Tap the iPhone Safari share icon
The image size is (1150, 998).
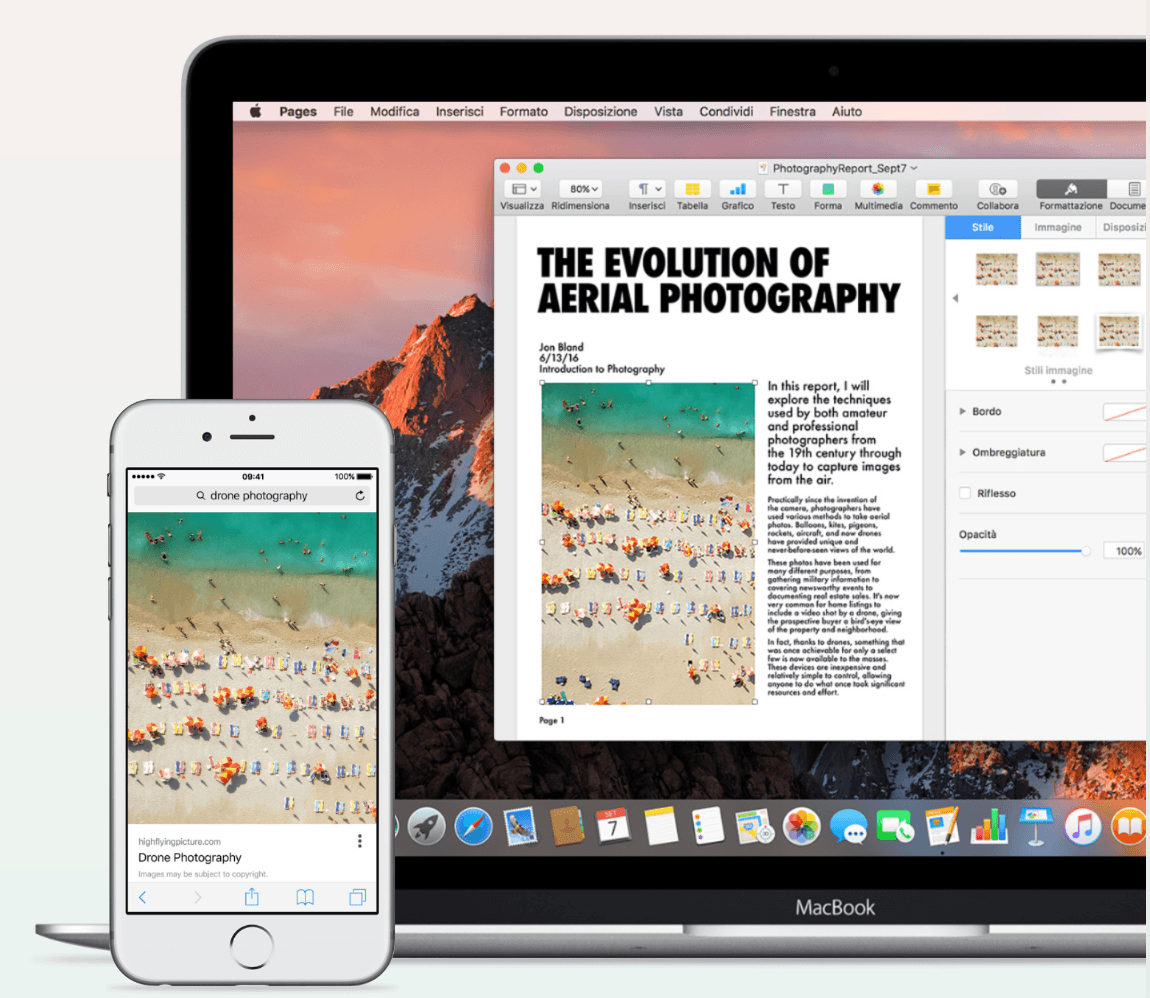(252, 896)
